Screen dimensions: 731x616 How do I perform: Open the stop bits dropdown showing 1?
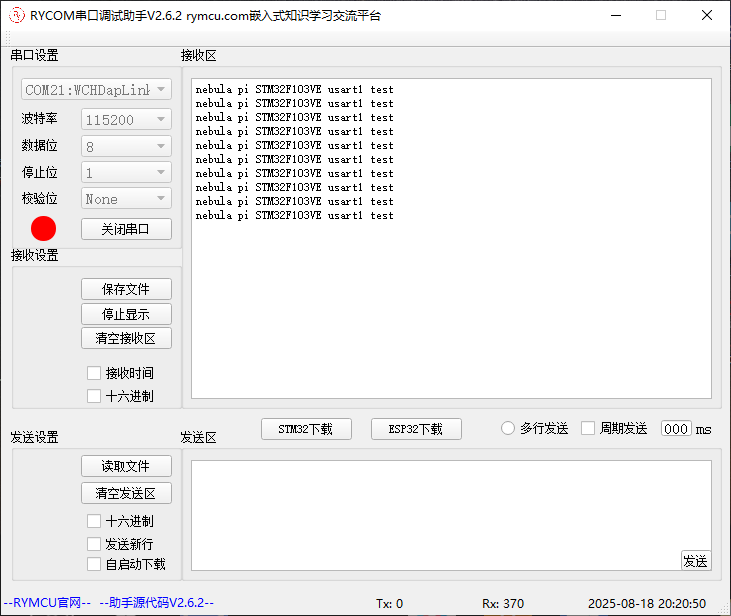[x=126, y=173]
